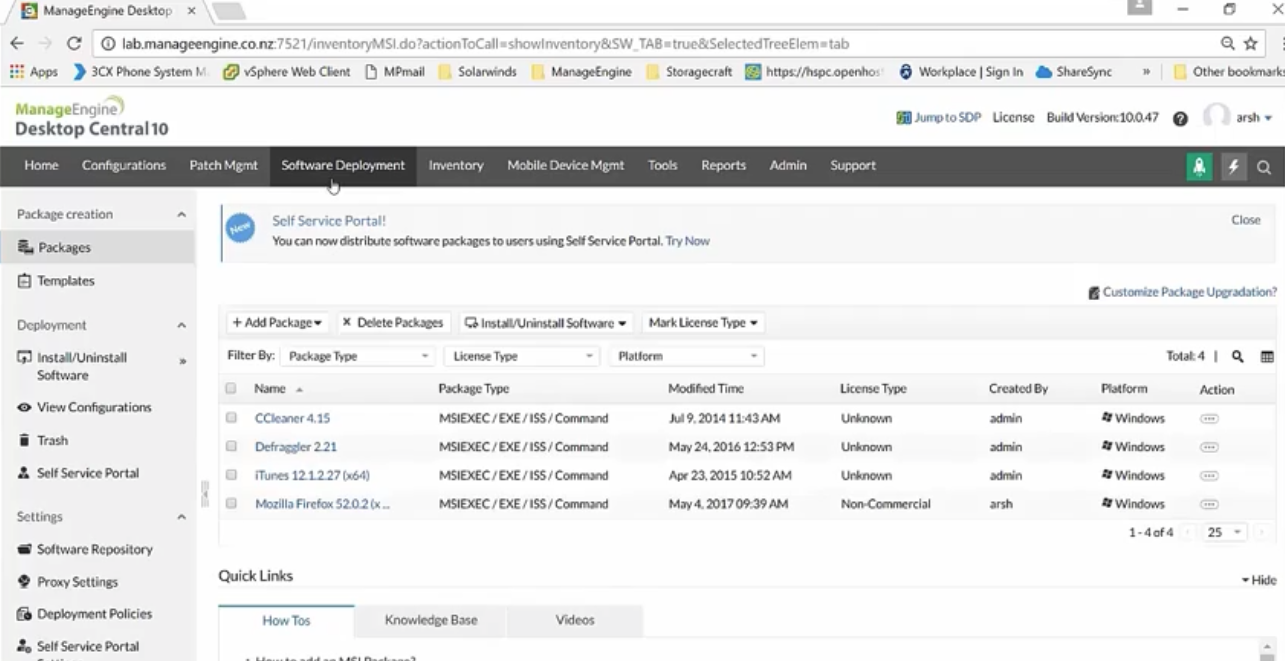Reload the page with browser refresh icon
Image resolution: width=1285 pixels, height=661 pixels.
[x=74, y=43]
